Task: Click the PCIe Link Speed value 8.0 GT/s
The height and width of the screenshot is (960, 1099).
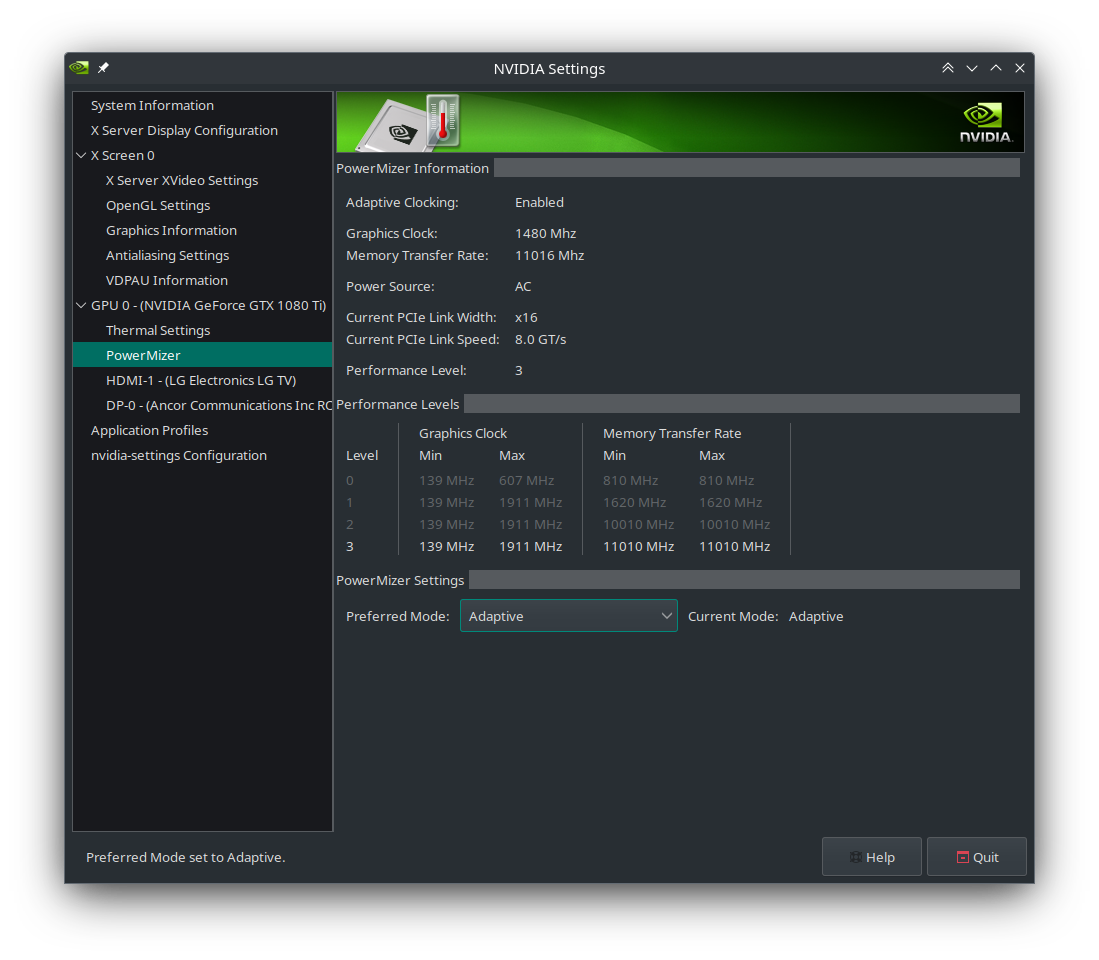Action: coord(540,340)
